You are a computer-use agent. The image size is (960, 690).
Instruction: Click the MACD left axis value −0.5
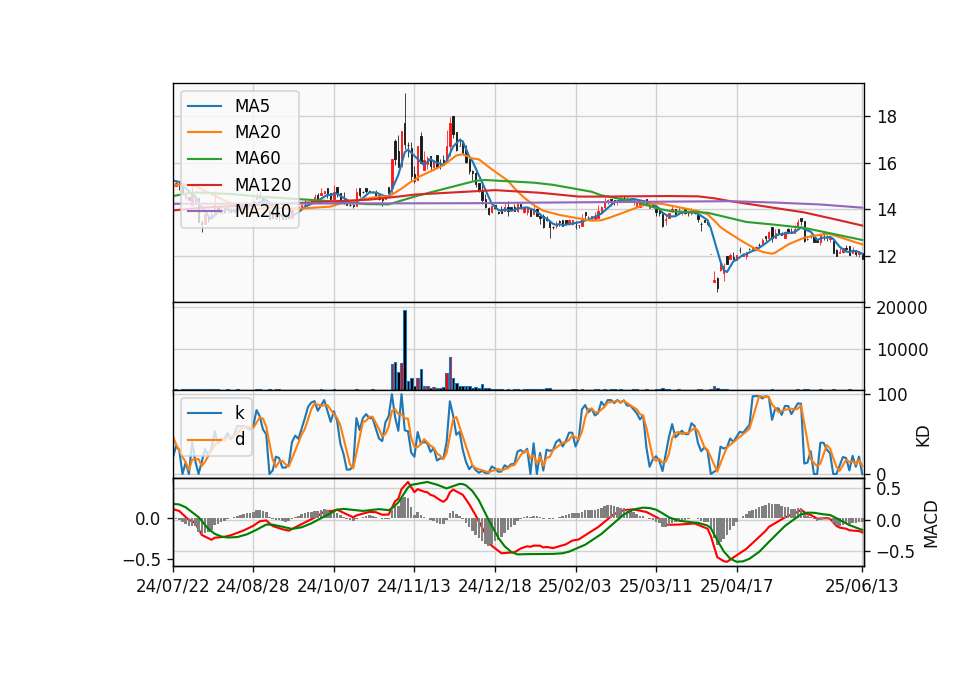(141, 560)
